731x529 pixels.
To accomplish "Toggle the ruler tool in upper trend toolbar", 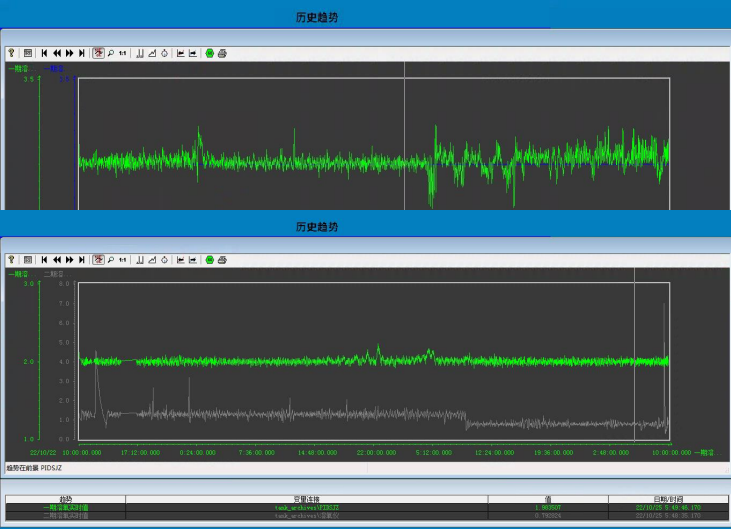I will tap(98, 53).
